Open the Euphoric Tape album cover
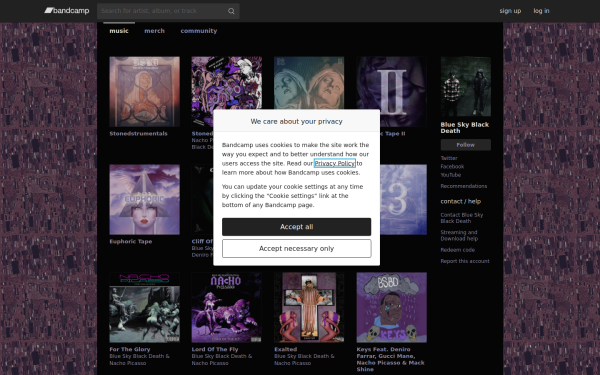 pyautogui.click(x=144, y=199)
